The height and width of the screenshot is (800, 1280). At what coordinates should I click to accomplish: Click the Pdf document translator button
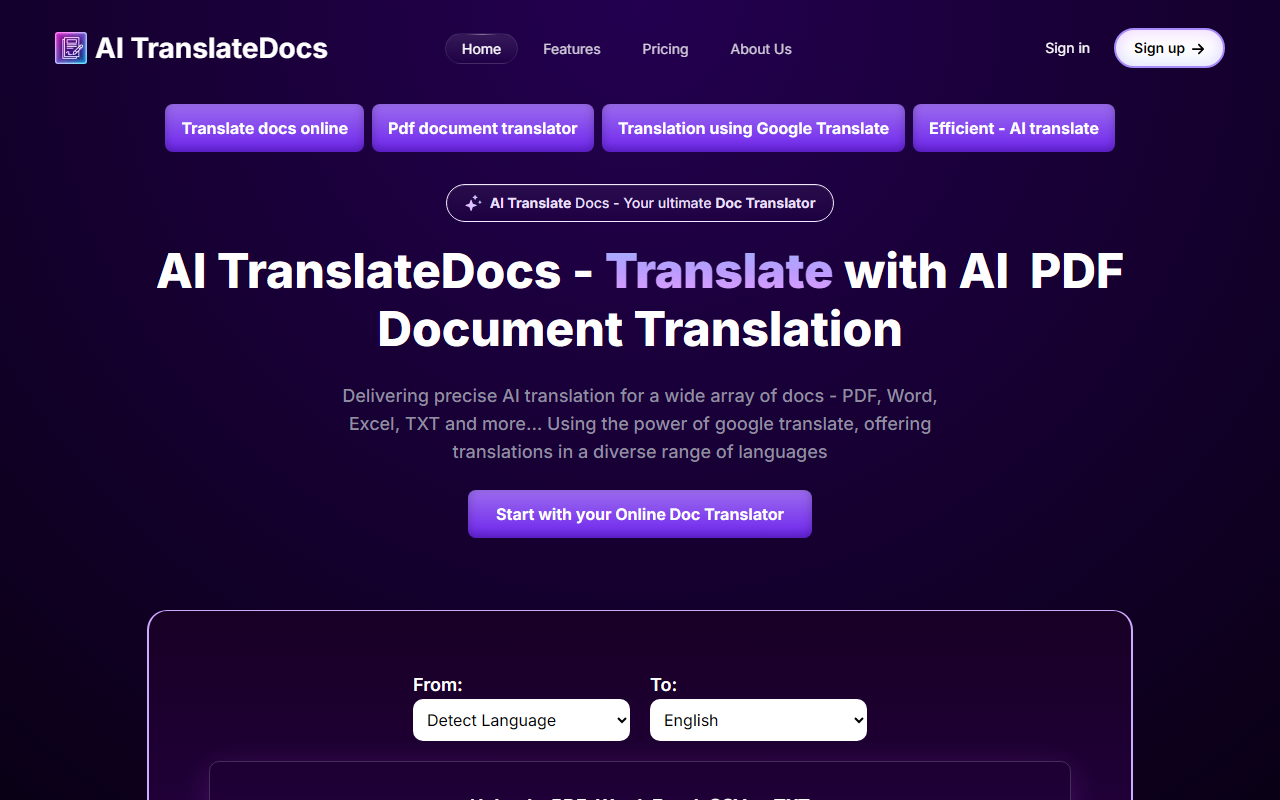point(483,128)
